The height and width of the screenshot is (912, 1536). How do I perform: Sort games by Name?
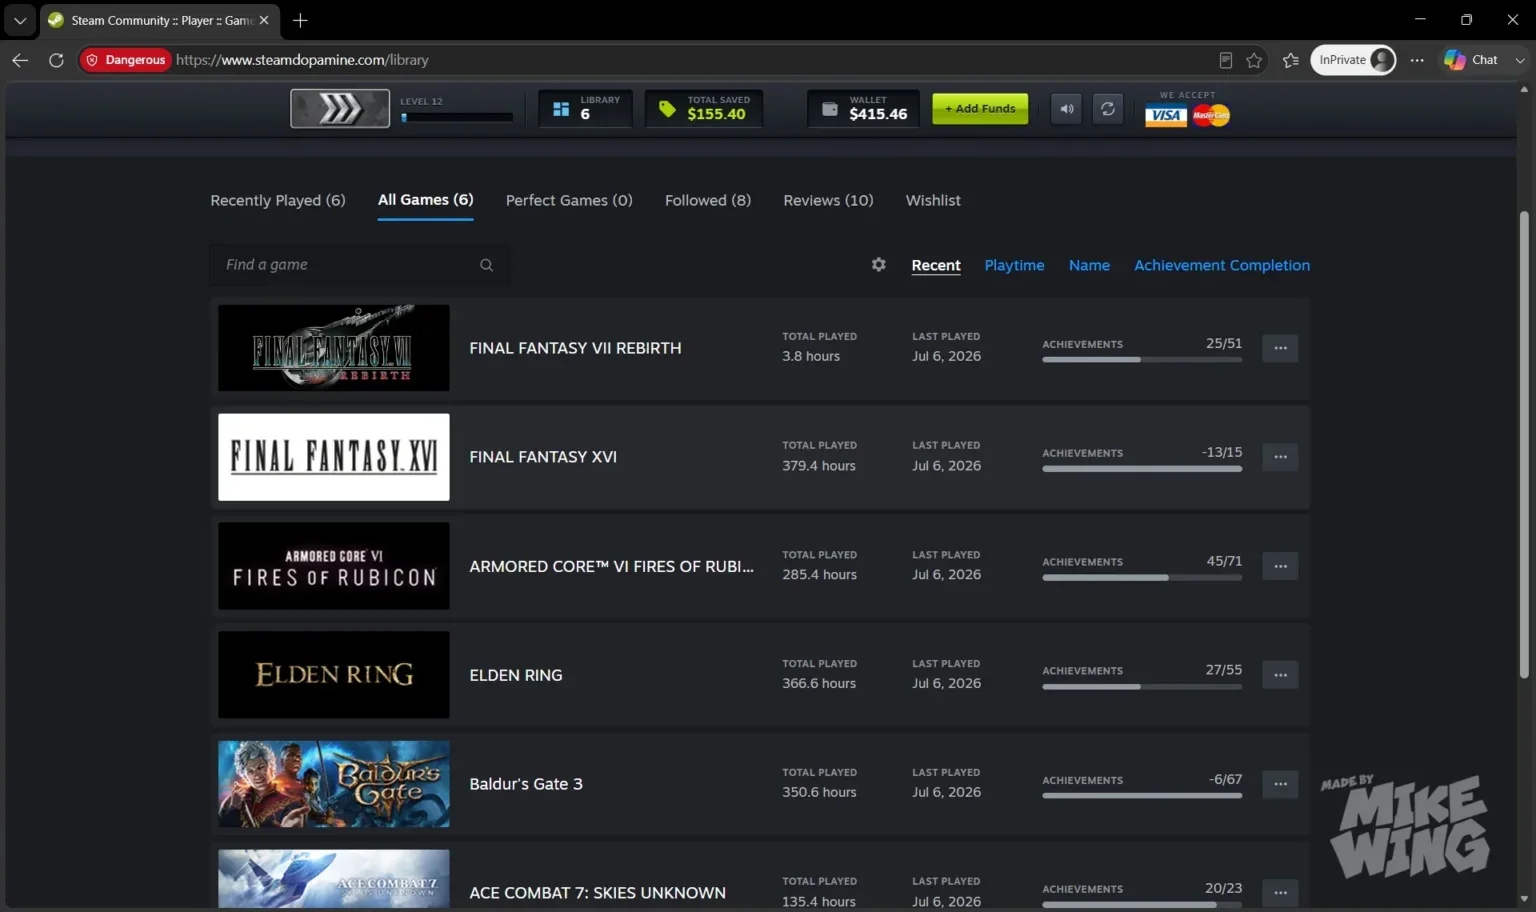[x=1089, y=265]
